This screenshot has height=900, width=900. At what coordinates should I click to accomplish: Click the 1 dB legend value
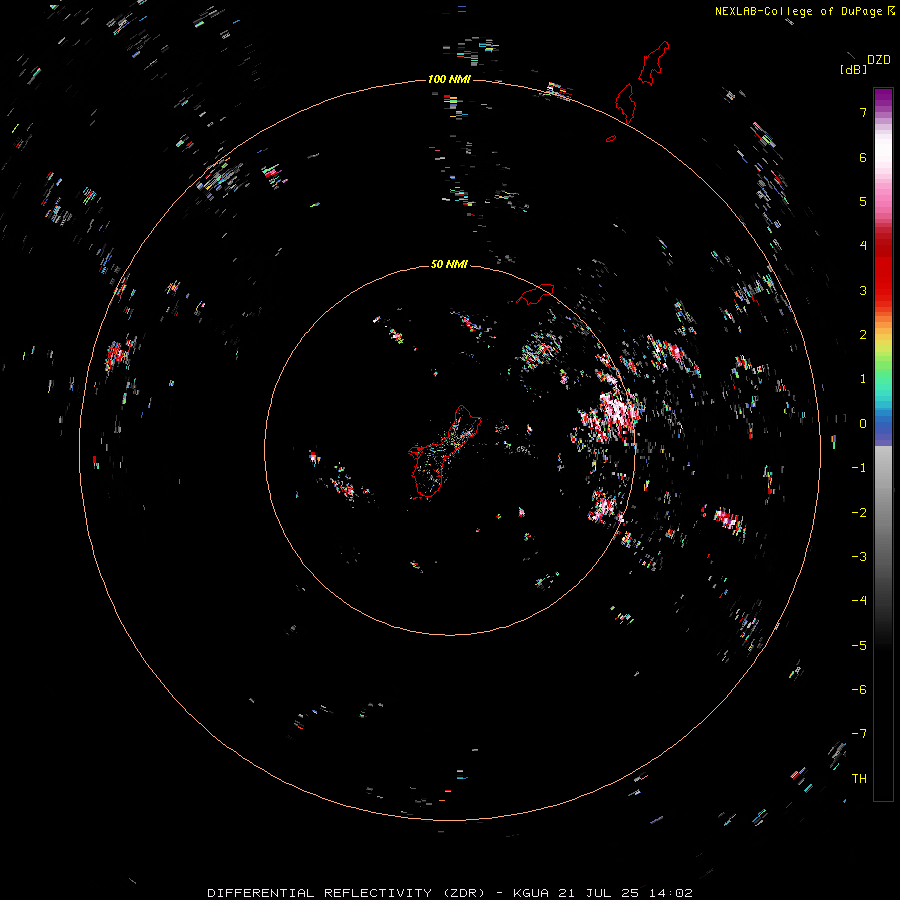863,379
